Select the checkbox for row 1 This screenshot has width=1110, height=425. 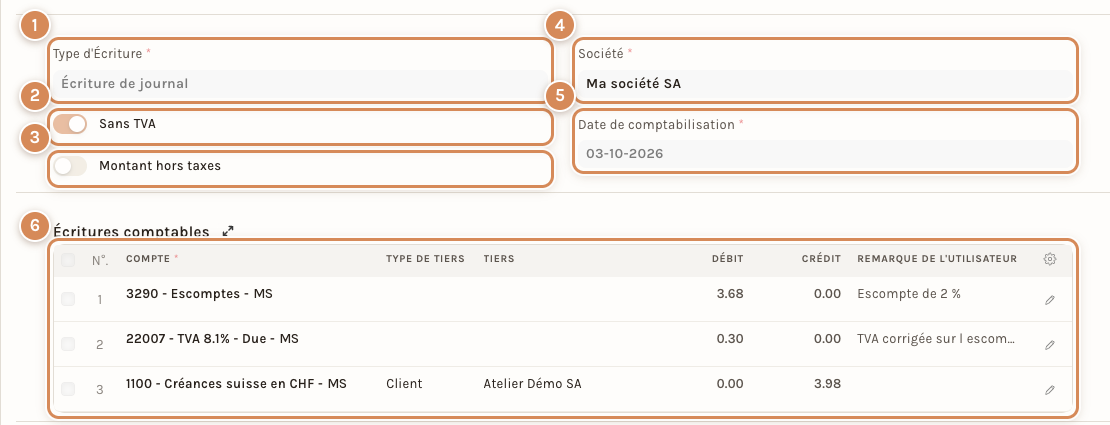(68, 300)
